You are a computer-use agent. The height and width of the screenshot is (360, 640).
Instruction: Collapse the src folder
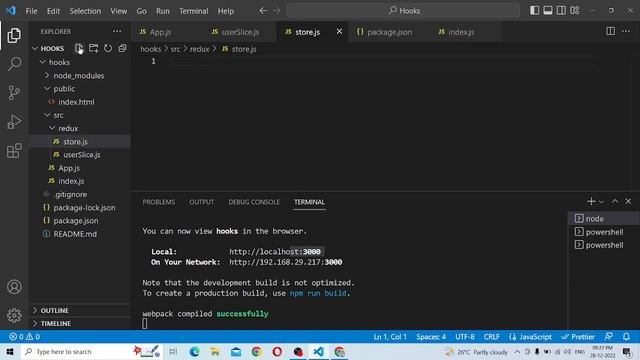tap(47, 115)
